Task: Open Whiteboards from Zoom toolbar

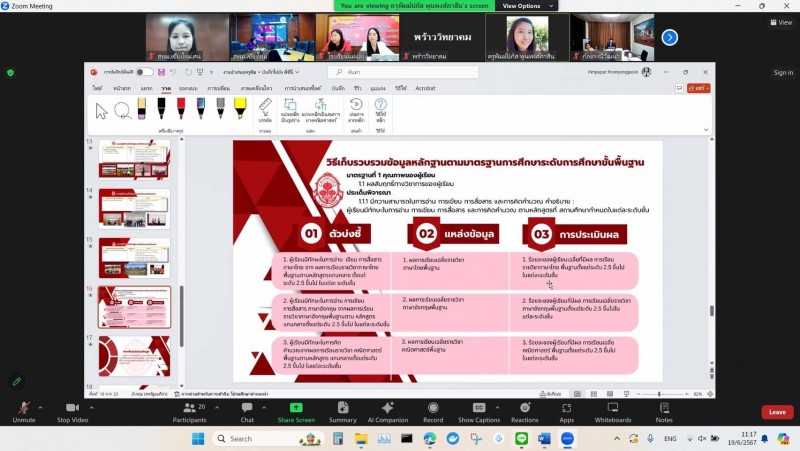Action: [x=613, y=412]
